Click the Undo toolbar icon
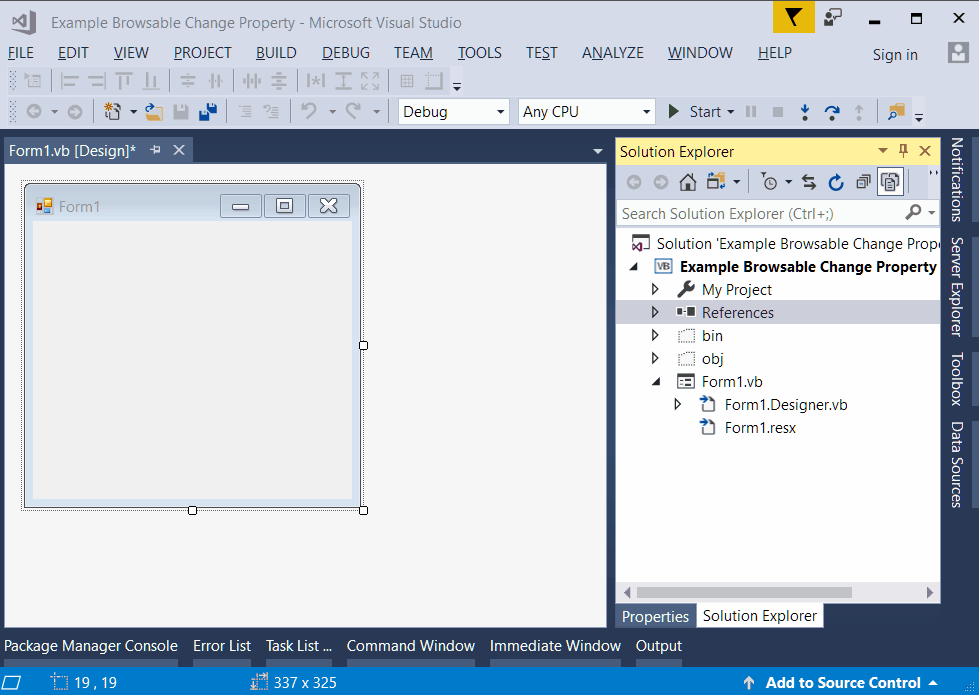979x695 pixels. click(308, 111)
